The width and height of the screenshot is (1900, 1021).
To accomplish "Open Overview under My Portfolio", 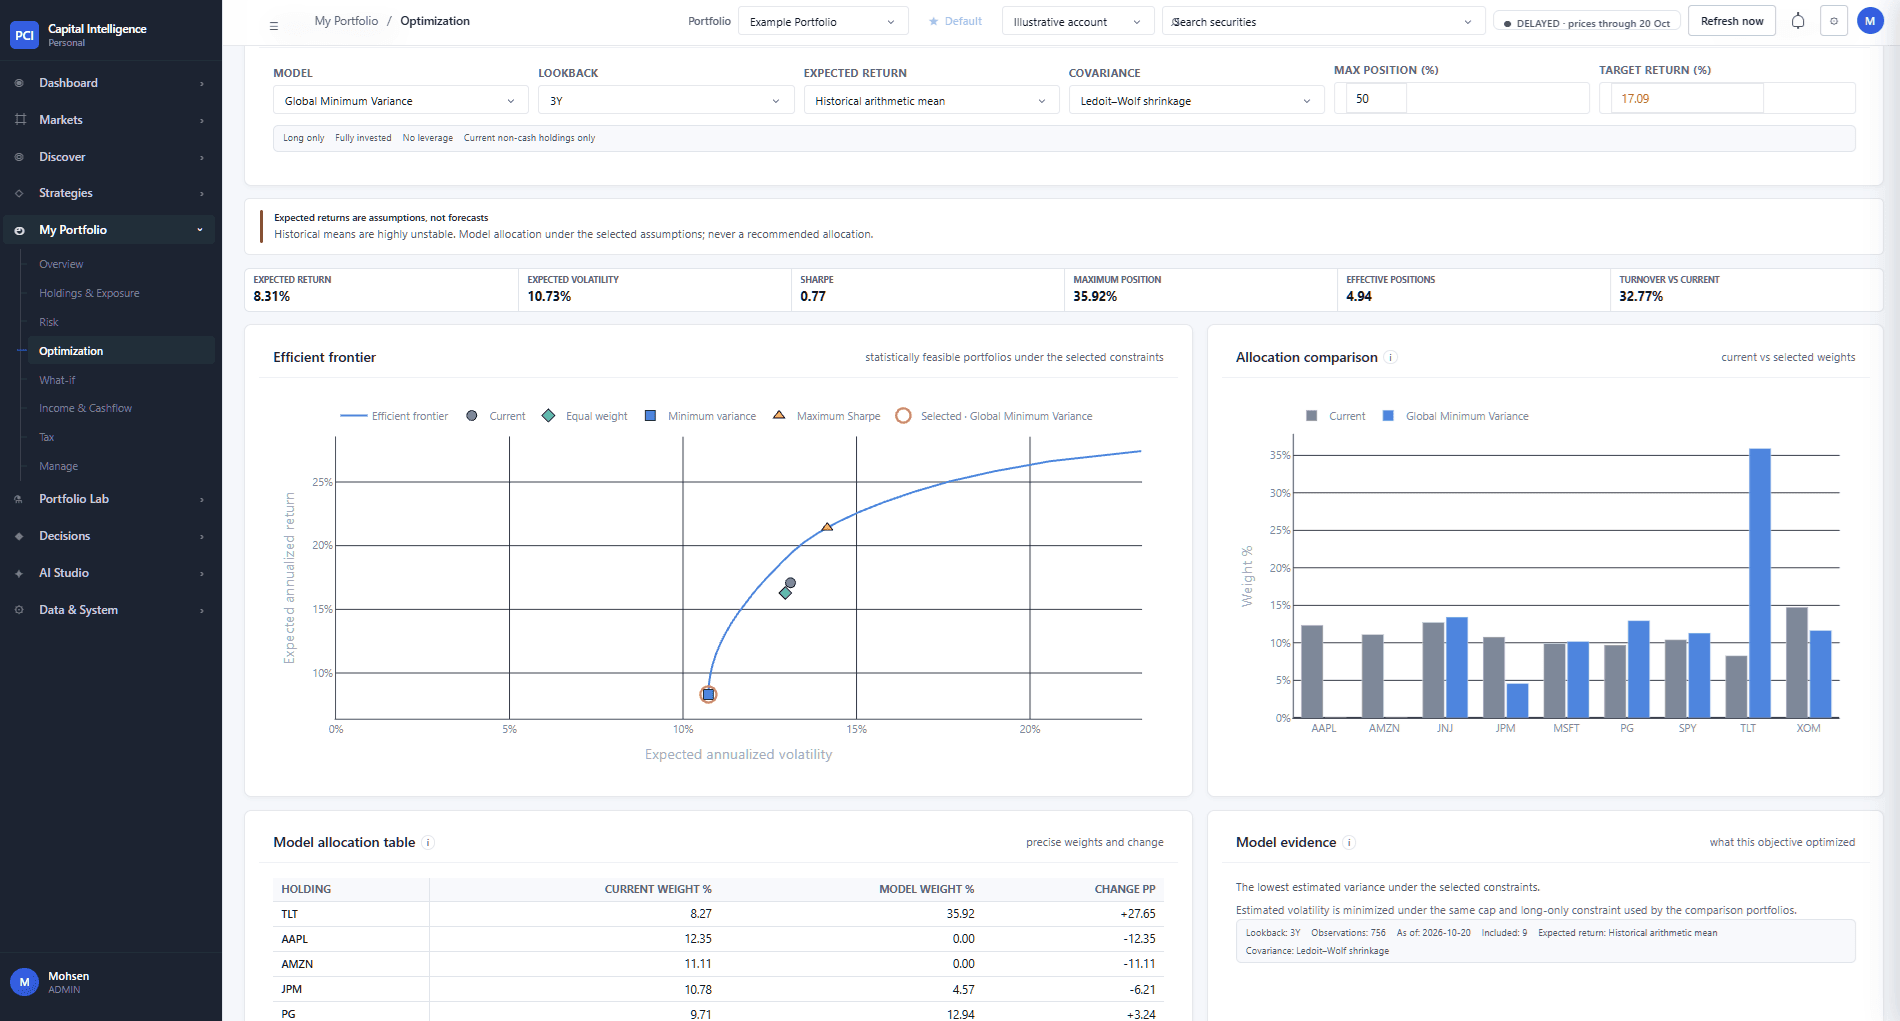I will pos(61,264).
